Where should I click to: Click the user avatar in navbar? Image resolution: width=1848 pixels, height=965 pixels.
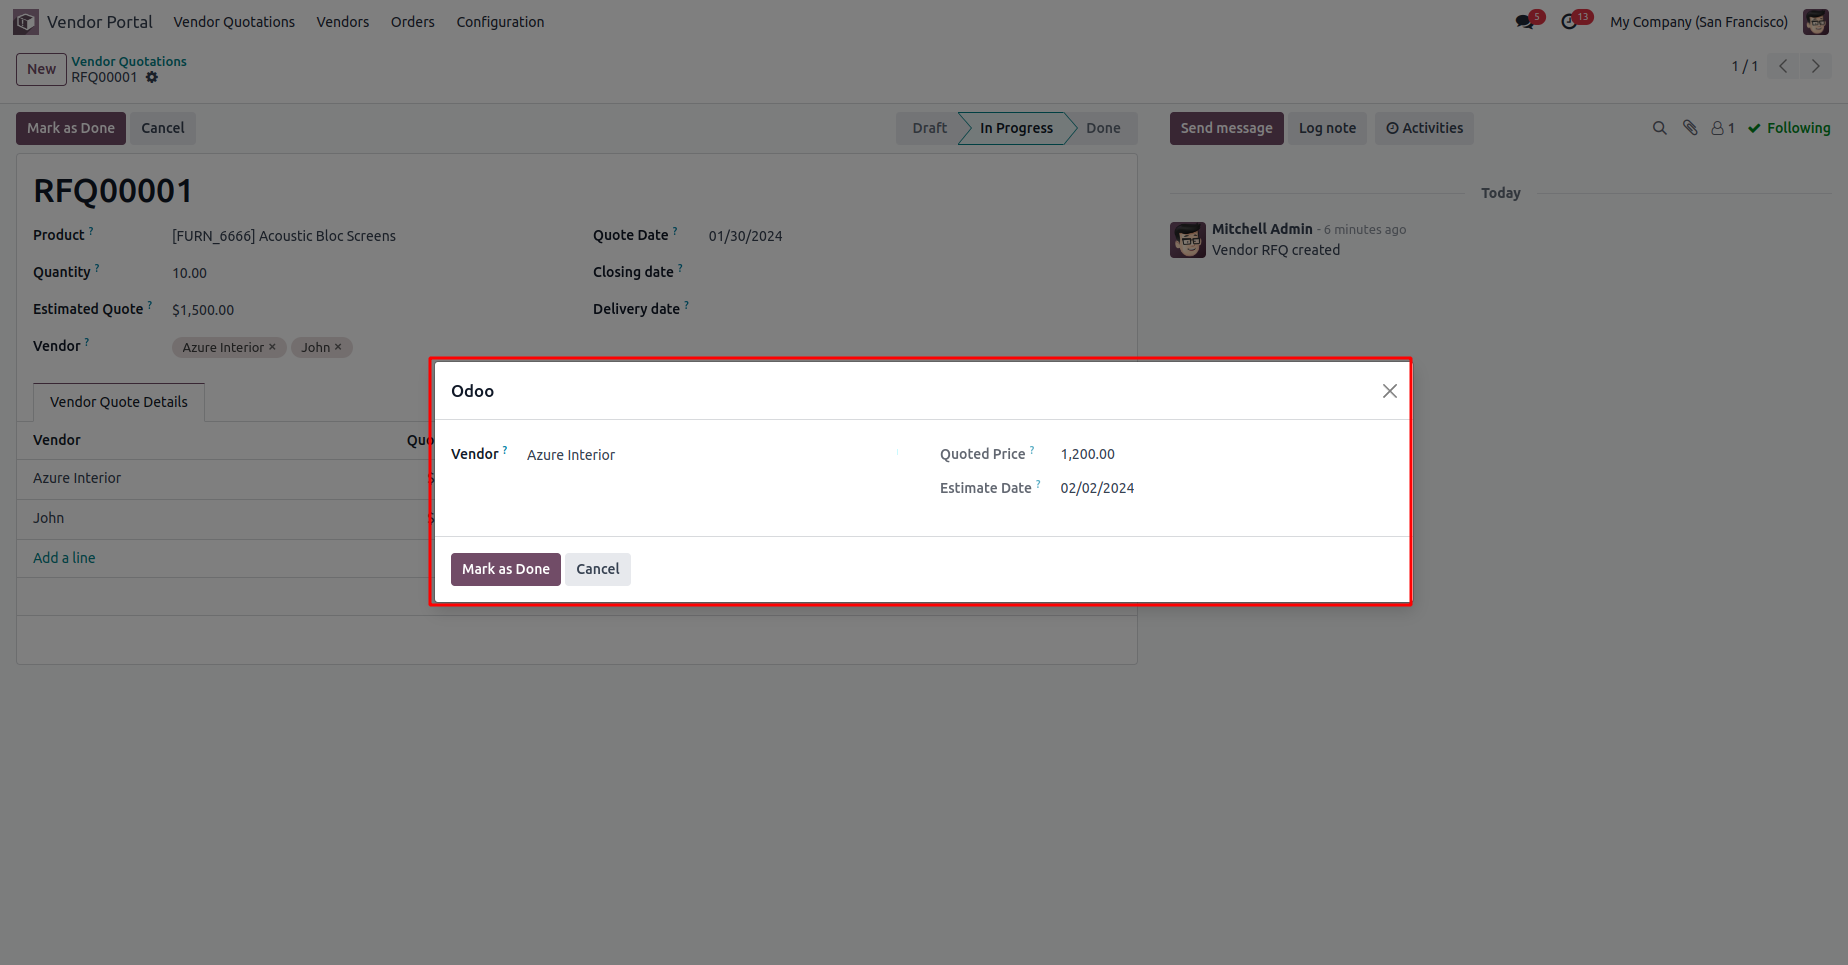(x=1815, y=22)
